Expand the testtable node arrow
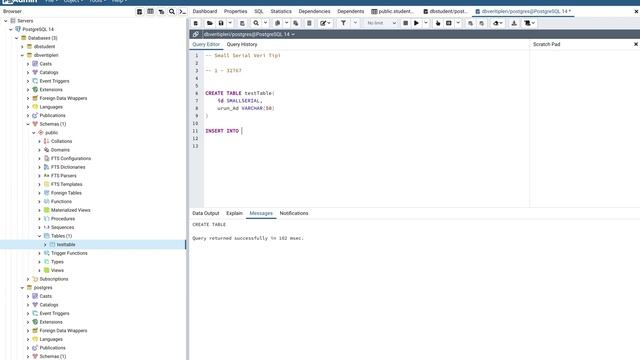 click(x=45, y=244)
